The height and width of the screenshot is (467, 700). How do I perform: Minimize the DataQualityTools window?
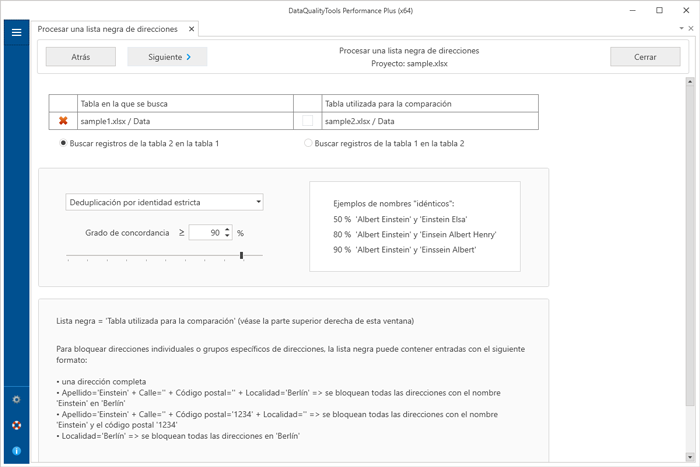click(x=633, y=10)
